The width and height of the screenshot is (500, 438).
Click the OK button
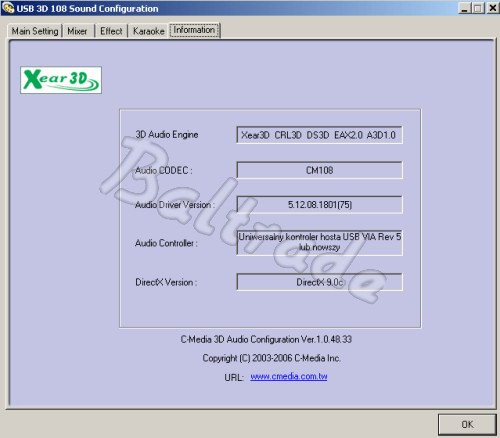(x=467, y=424)
